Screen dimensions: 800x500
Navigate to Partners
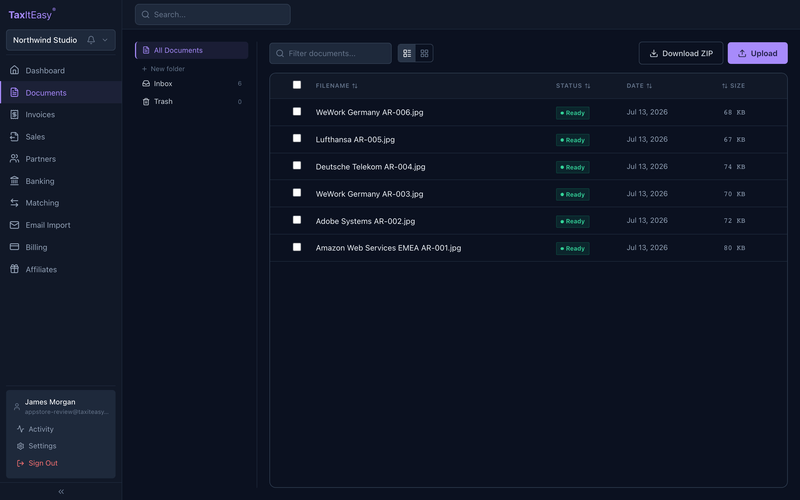point(61,159)
